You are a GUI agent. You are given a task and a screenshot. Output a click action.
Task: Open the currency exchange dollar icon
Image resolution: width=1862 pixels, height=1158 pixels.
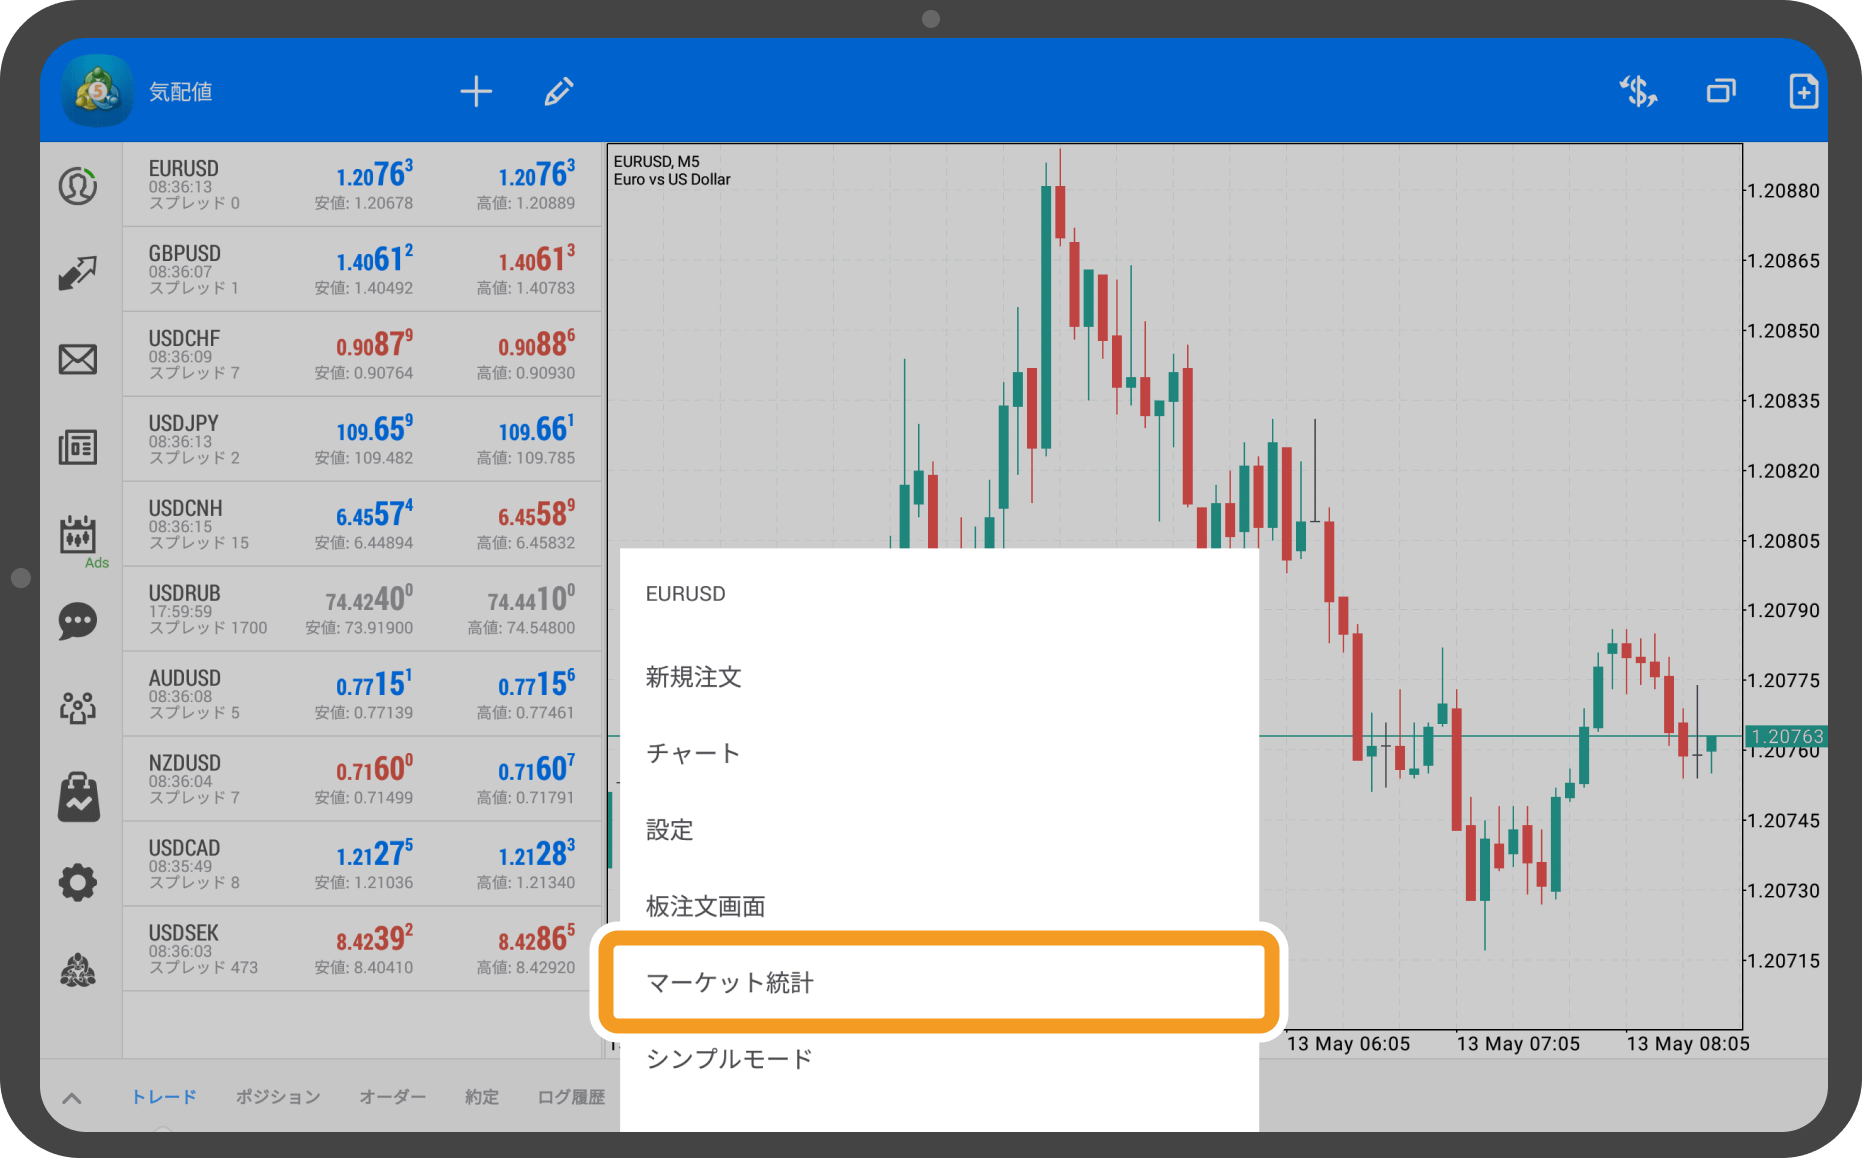[1638, 92]
